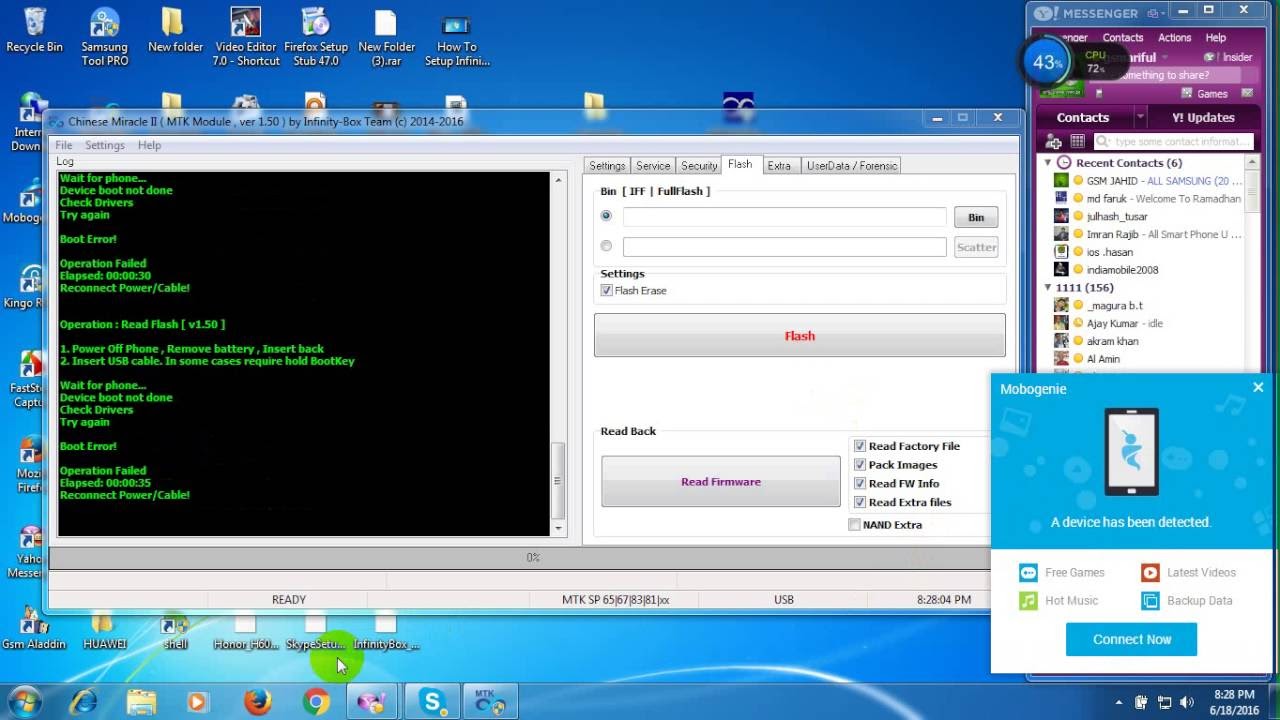Viewport: 1280px width, 720px height.
Task: Click add contact icon in Yahoo Messenger
Action: [x=1053, y=142]
